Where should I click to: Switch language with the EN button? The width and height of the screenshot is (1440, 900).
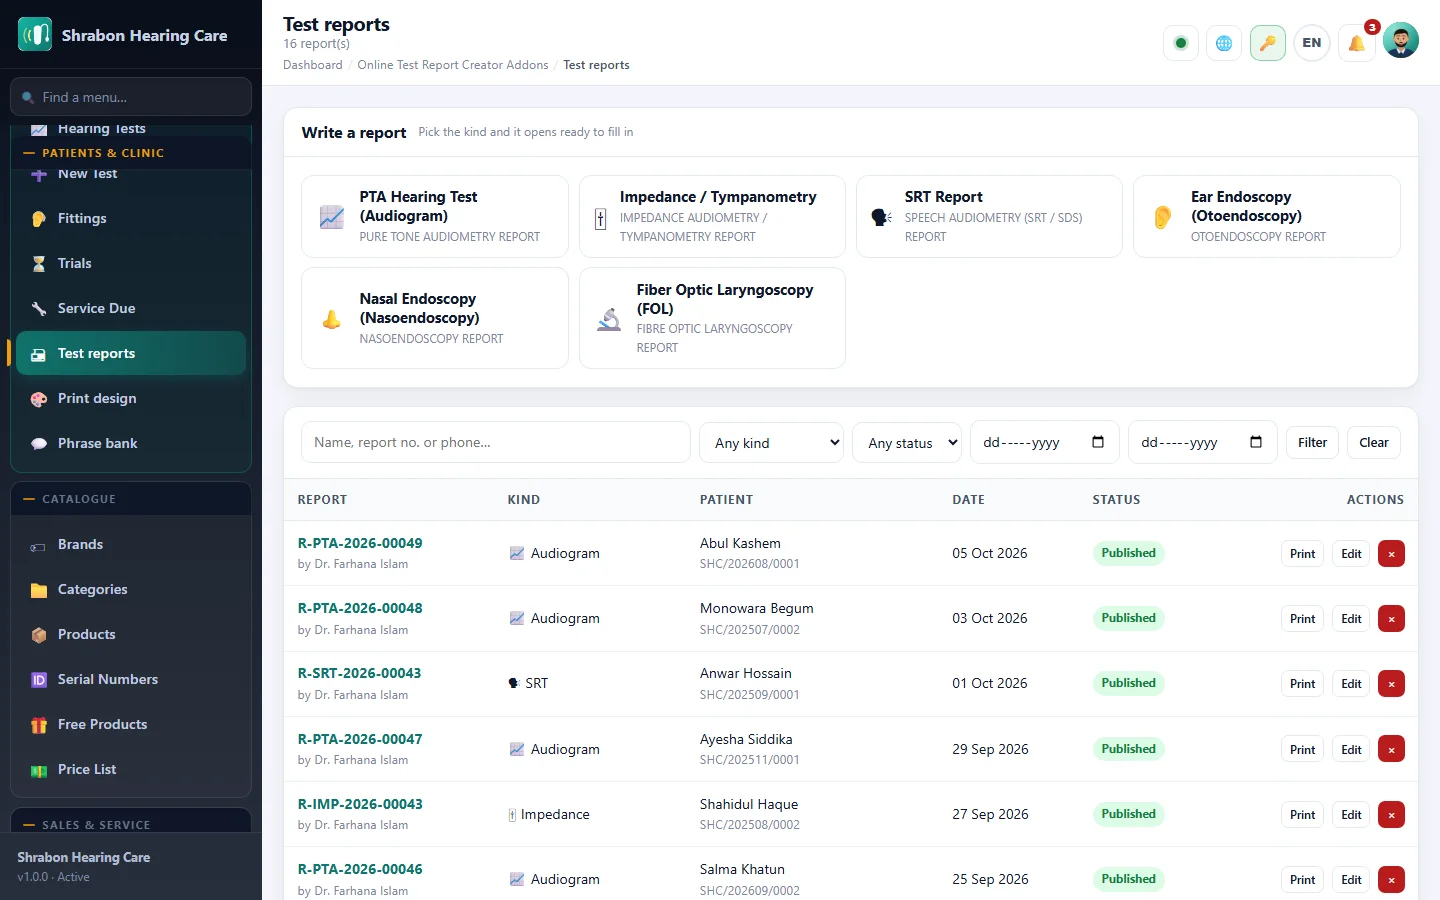(1312, 43)
